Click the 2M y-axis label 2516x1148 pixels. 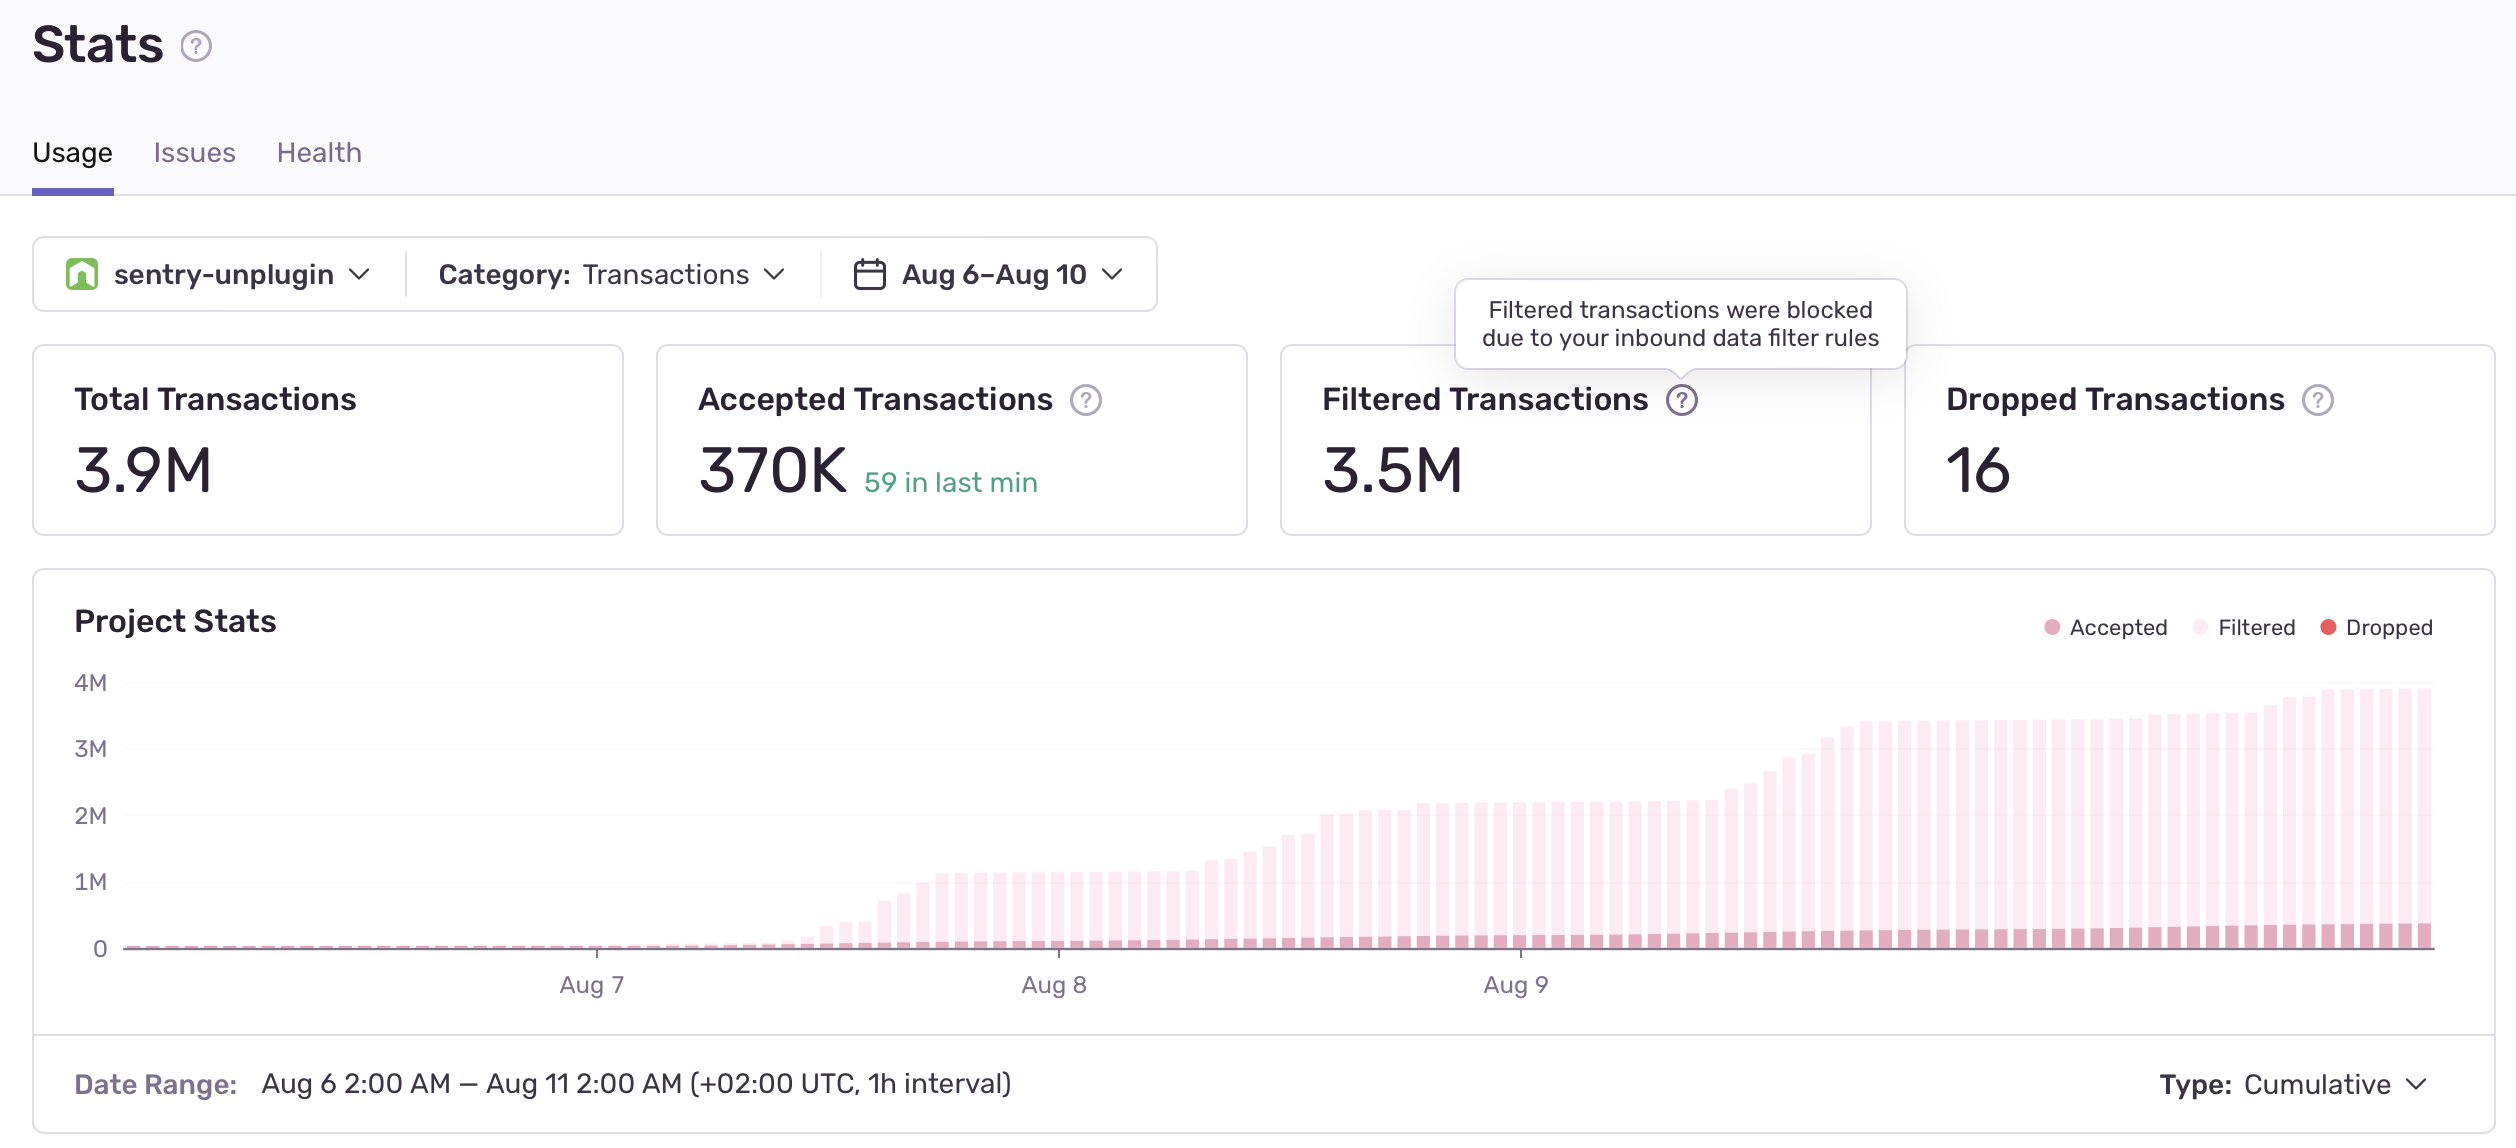(90, 816)
